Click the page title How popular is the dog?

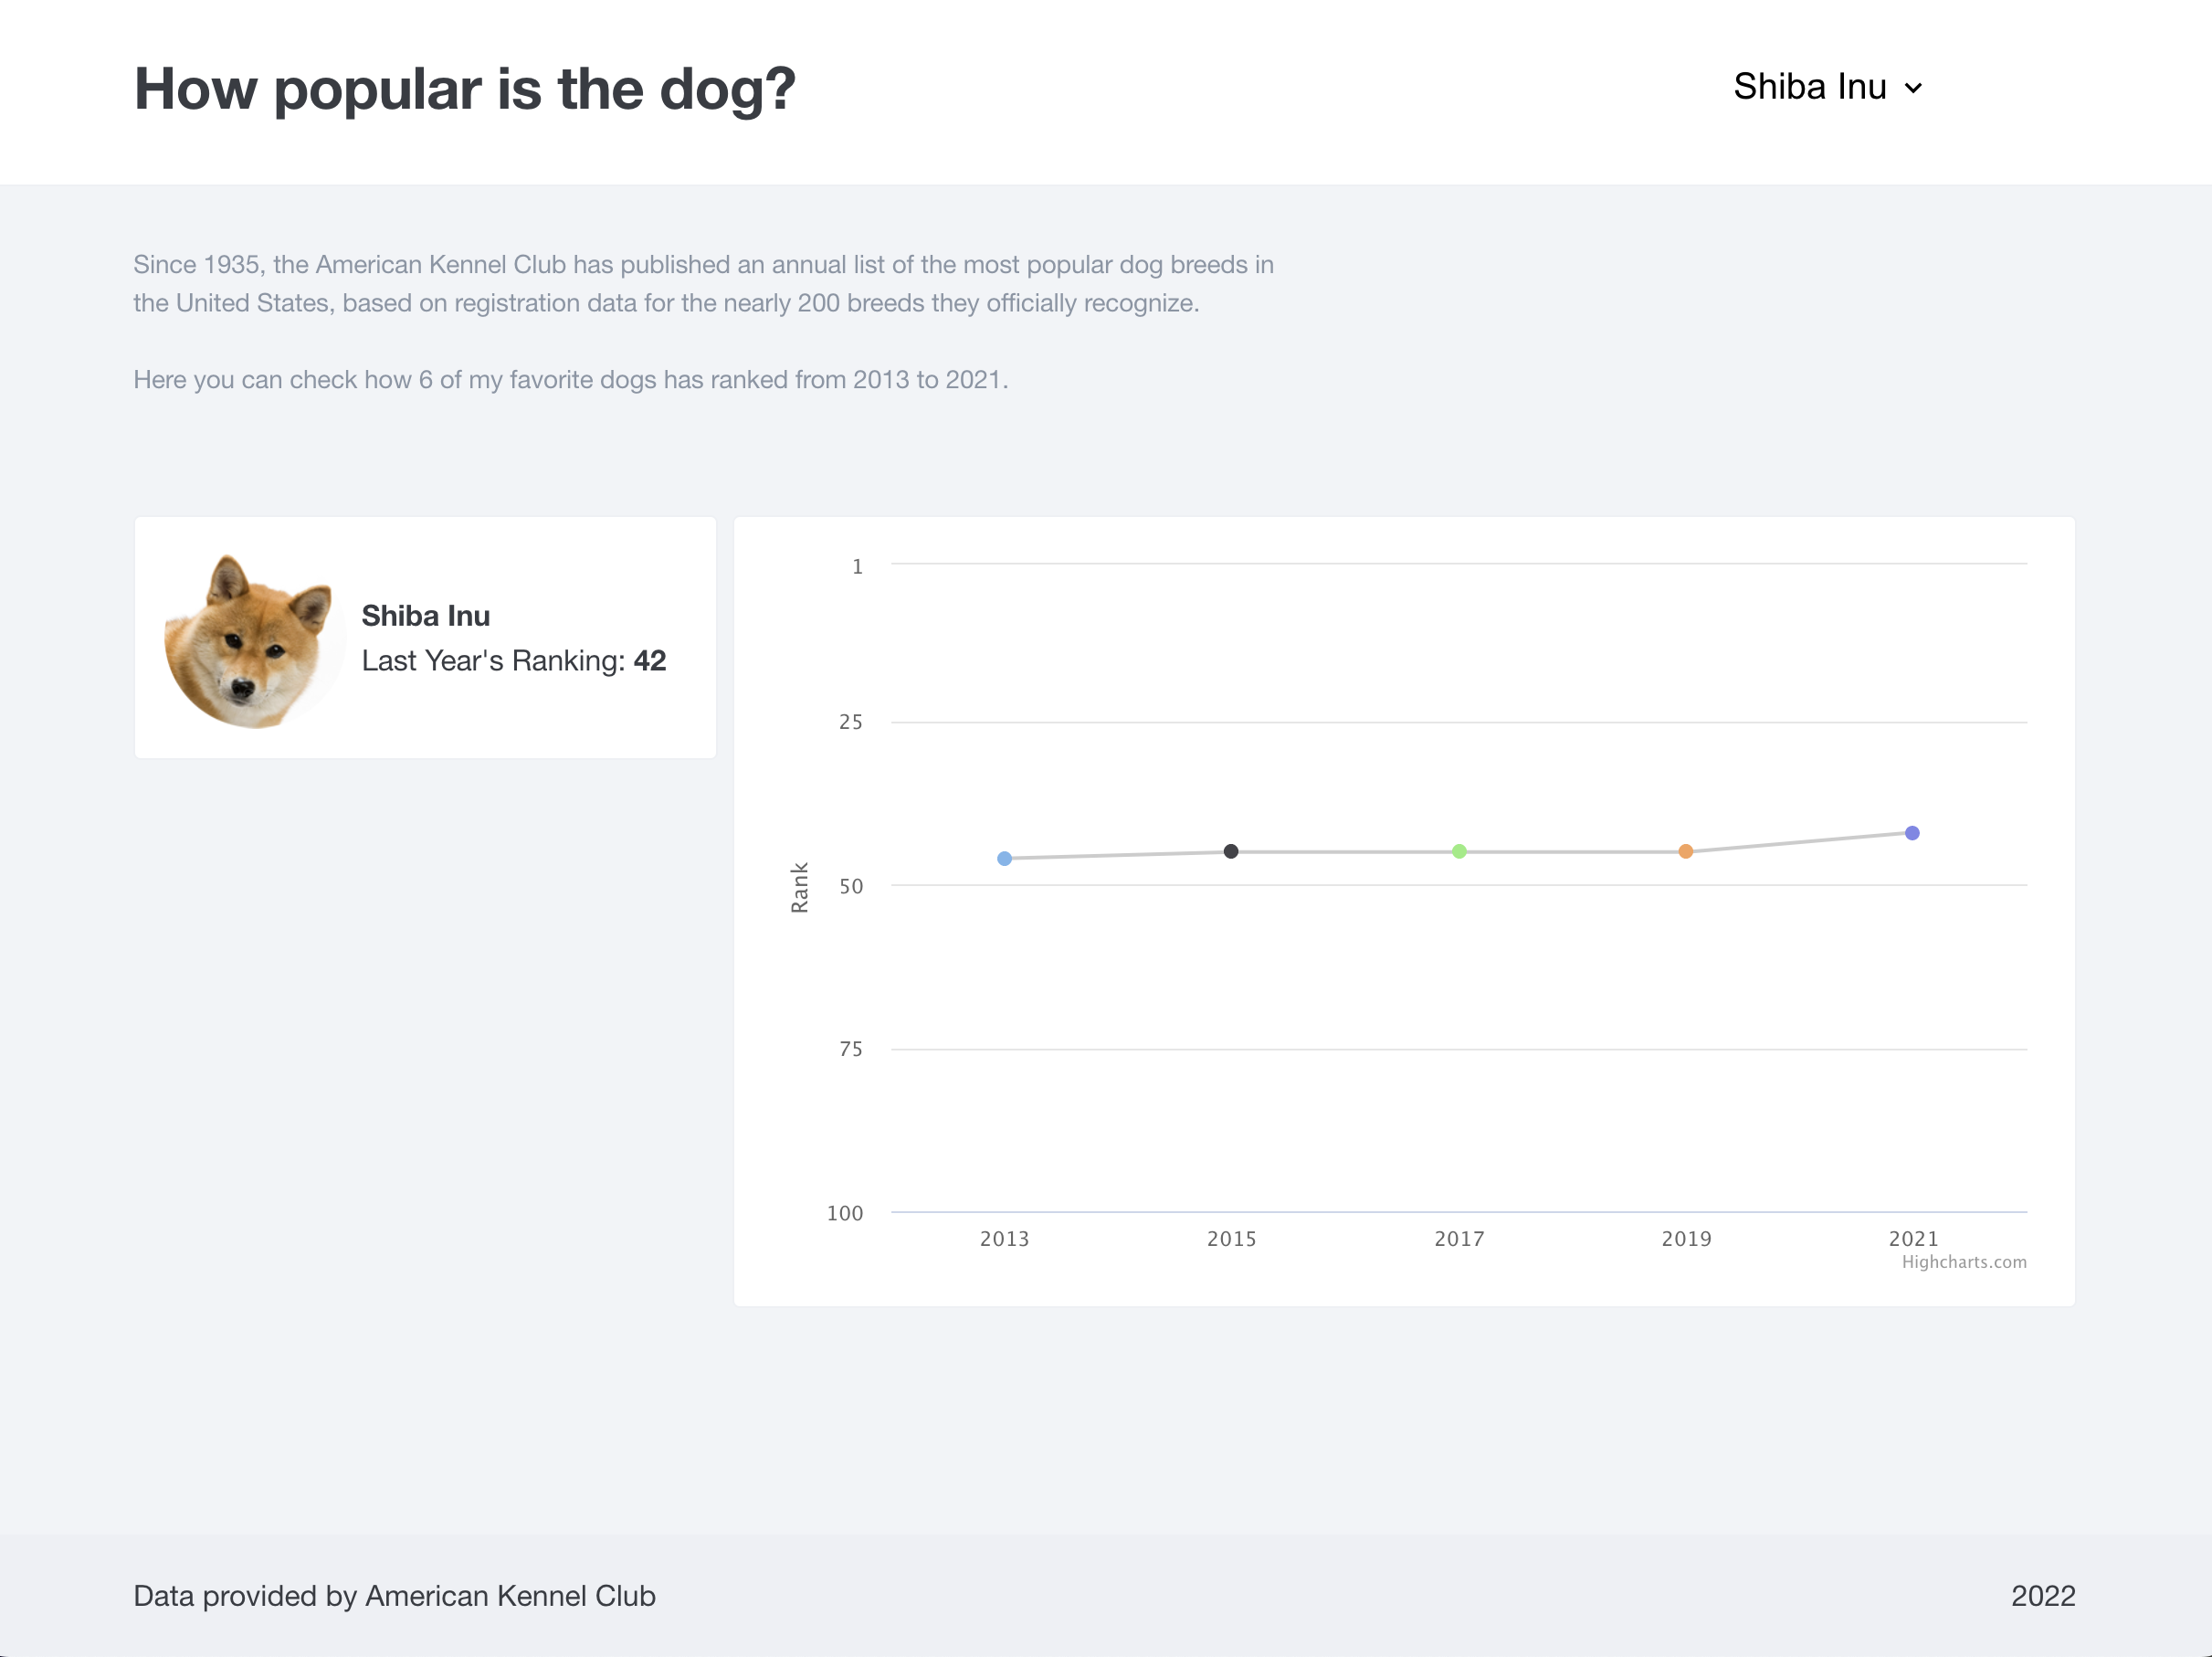point(464,90)
